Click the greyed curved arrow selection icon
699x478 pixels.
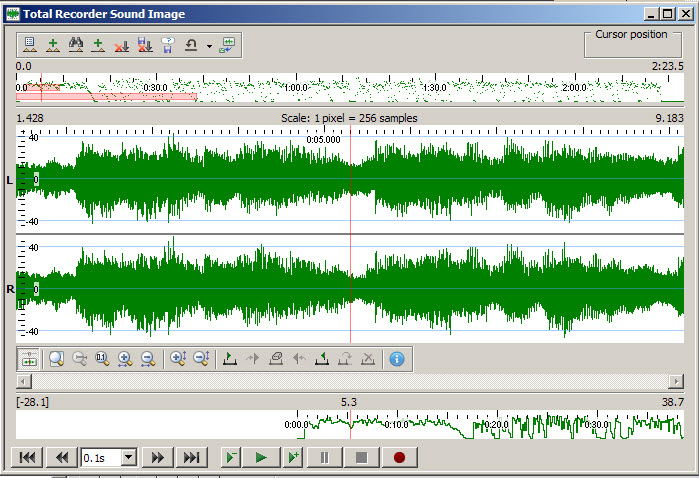345,359
